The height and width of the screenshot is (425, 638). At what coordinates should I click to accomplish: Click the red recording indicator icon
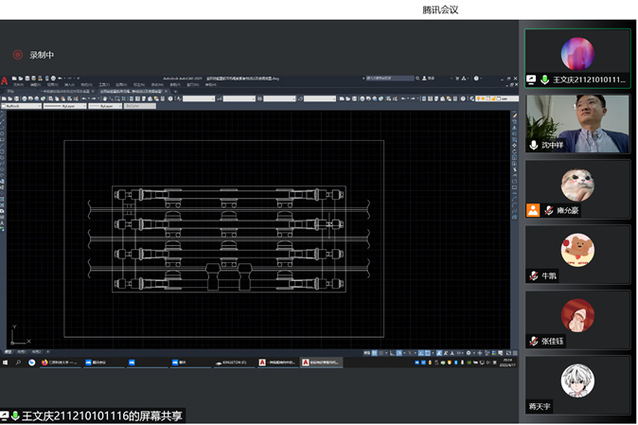coord(17,55)
